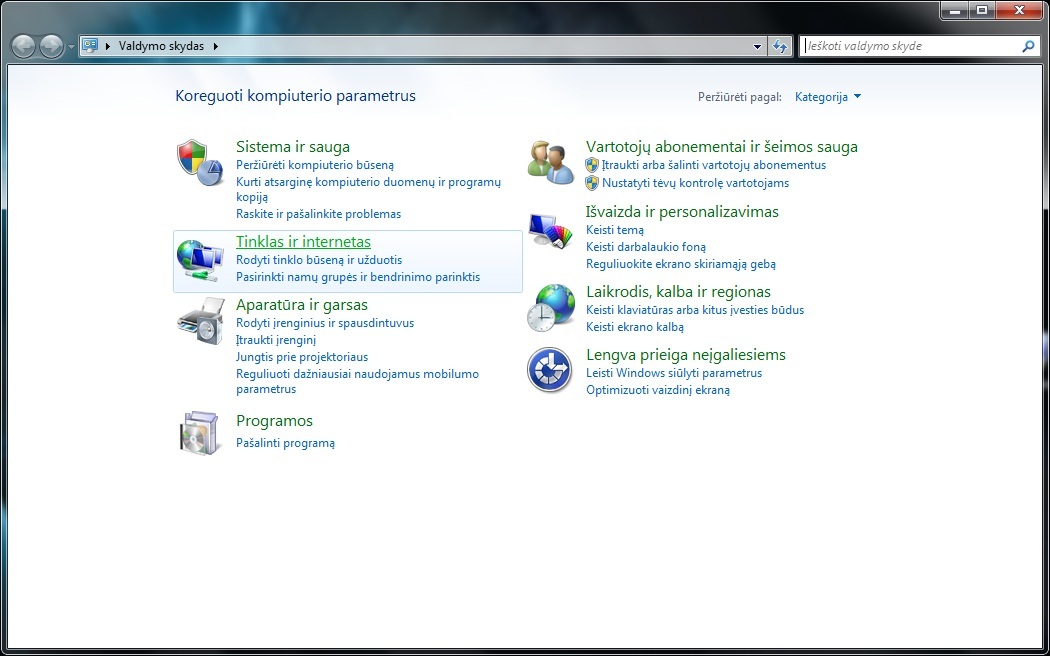1050x656 pixels.
Task: Click the forward navigation arrow button
Action: [x=52, y=46]
